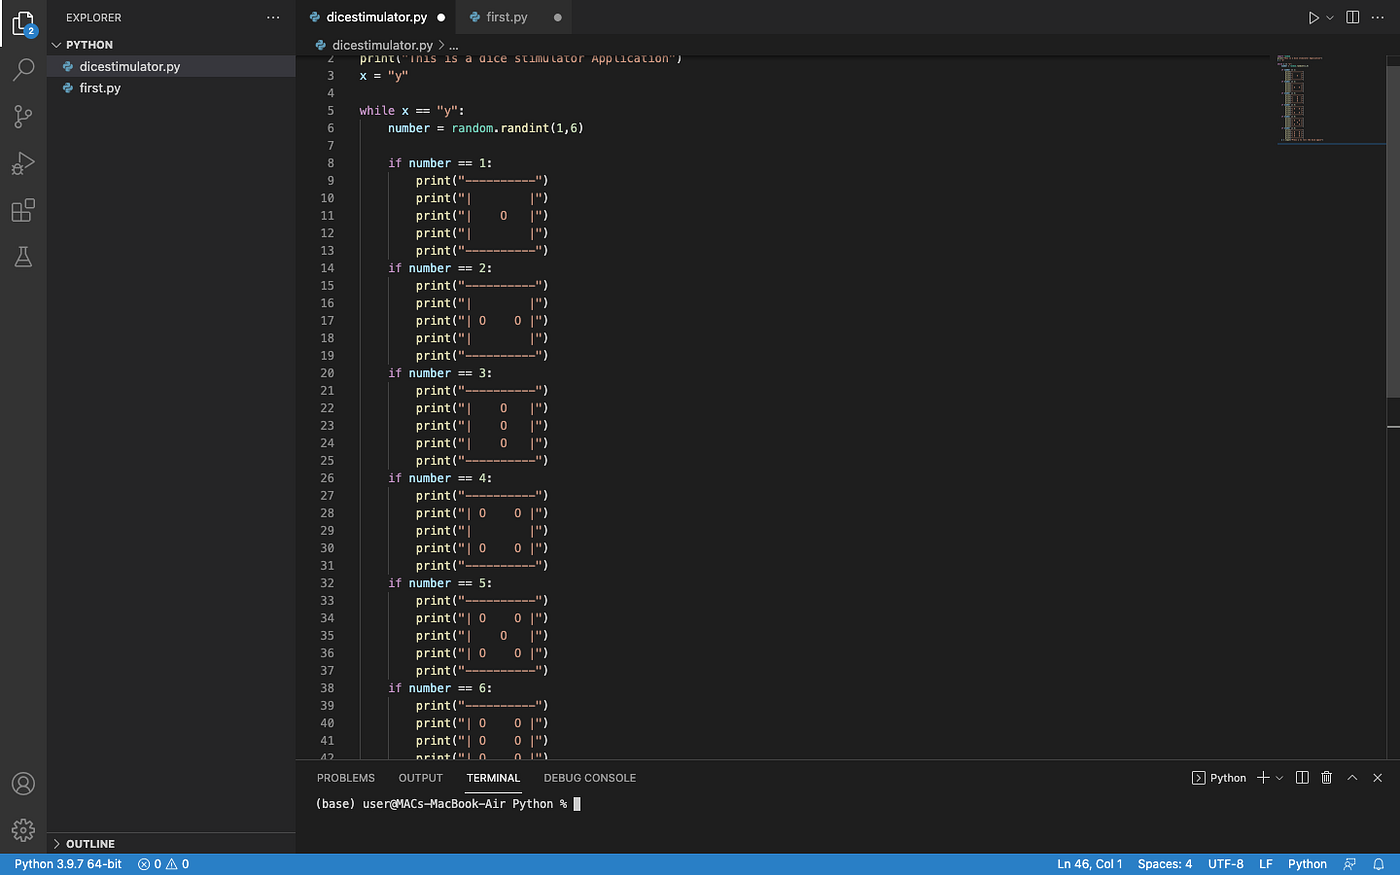Open the terminal launch profile dropdown

point(1277,777)
